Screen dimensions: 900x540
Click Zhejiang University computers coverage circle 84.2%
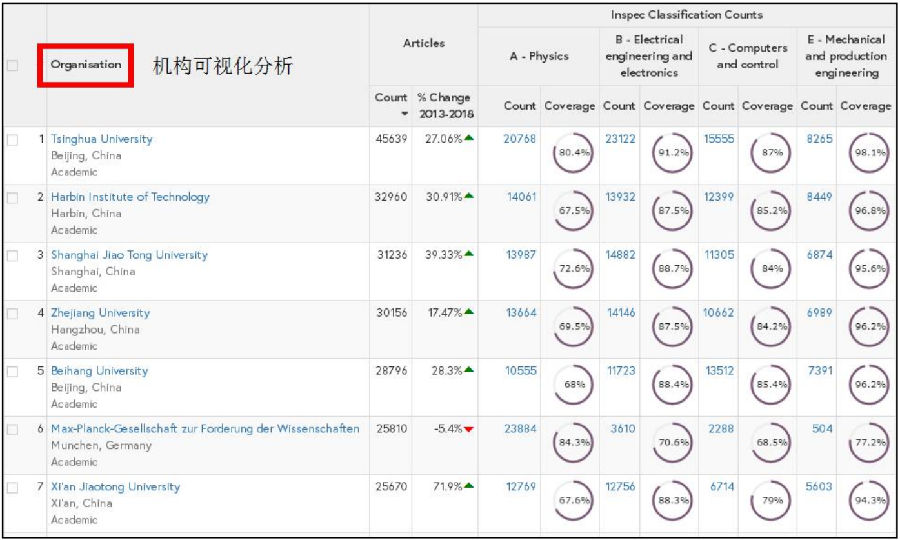pyautogui.click(x=771, y=327)
